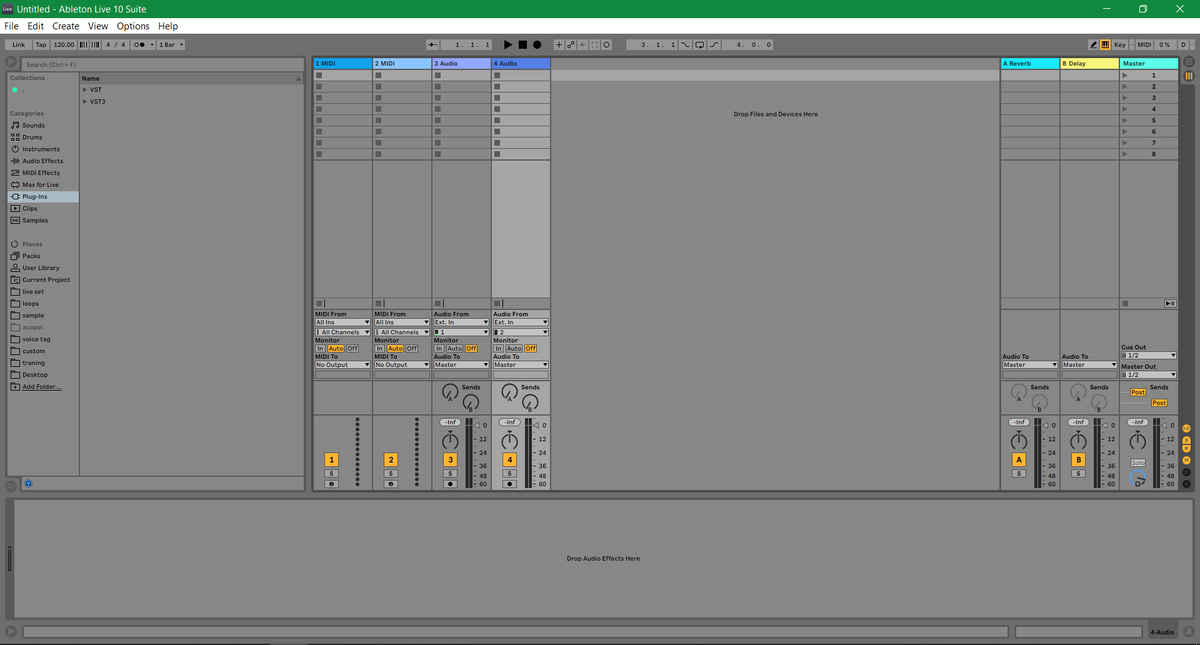The height and width of the screenshot is (645, 1200).
Task: Adjust Send A knob on 3 Audio
Action: (450, 391)
